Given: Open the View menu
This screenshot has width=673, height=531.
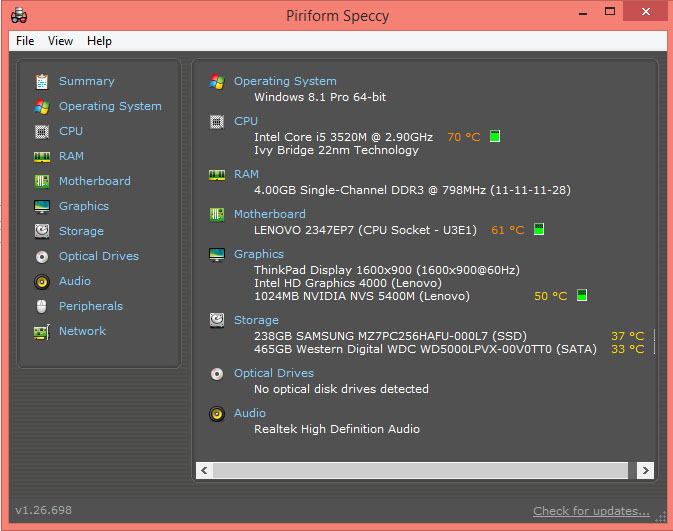Looking at the screenshot, I should click(x=60, y=41).
